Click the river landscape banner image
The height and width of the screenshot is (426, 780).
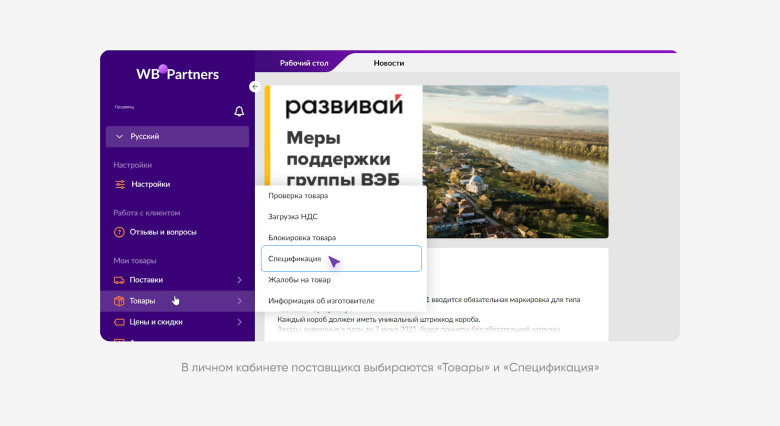click(515, 161)
